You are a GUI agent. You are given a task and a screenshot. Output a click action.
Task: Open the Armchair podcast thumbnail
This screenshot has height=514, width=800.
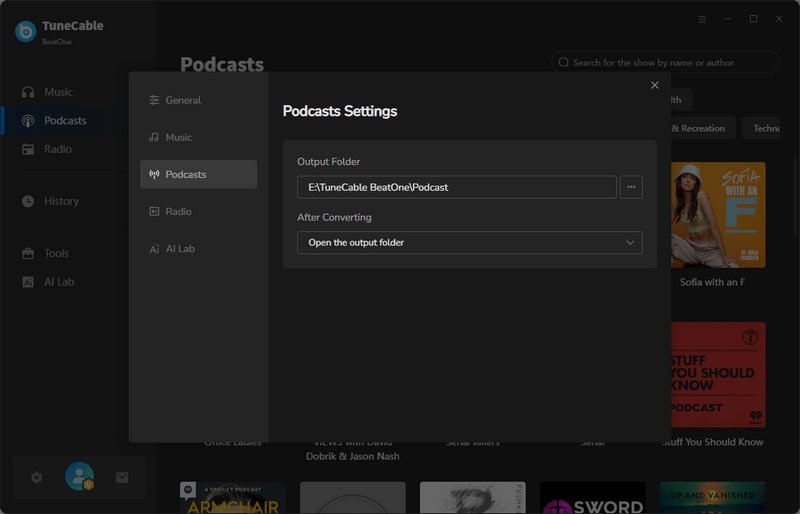pos(233,498)
